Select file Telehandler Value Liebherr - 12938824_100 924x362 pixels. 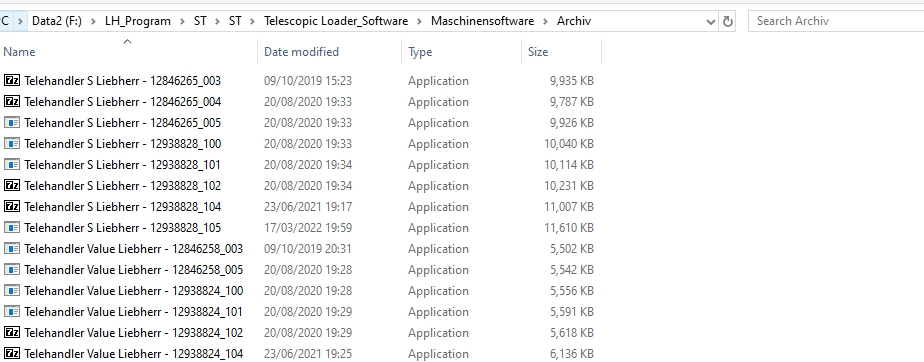pos(134,291)
